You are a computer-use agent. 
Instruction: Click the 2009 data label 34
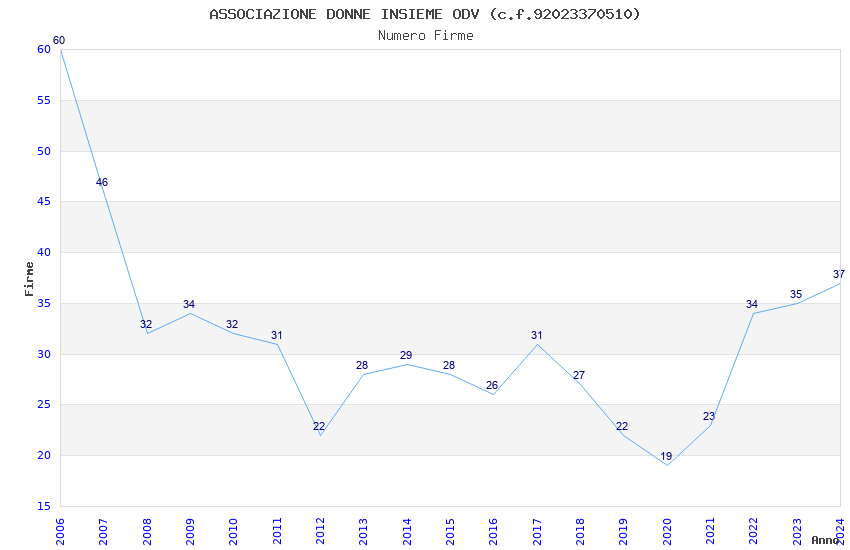(x=189, y=304)
